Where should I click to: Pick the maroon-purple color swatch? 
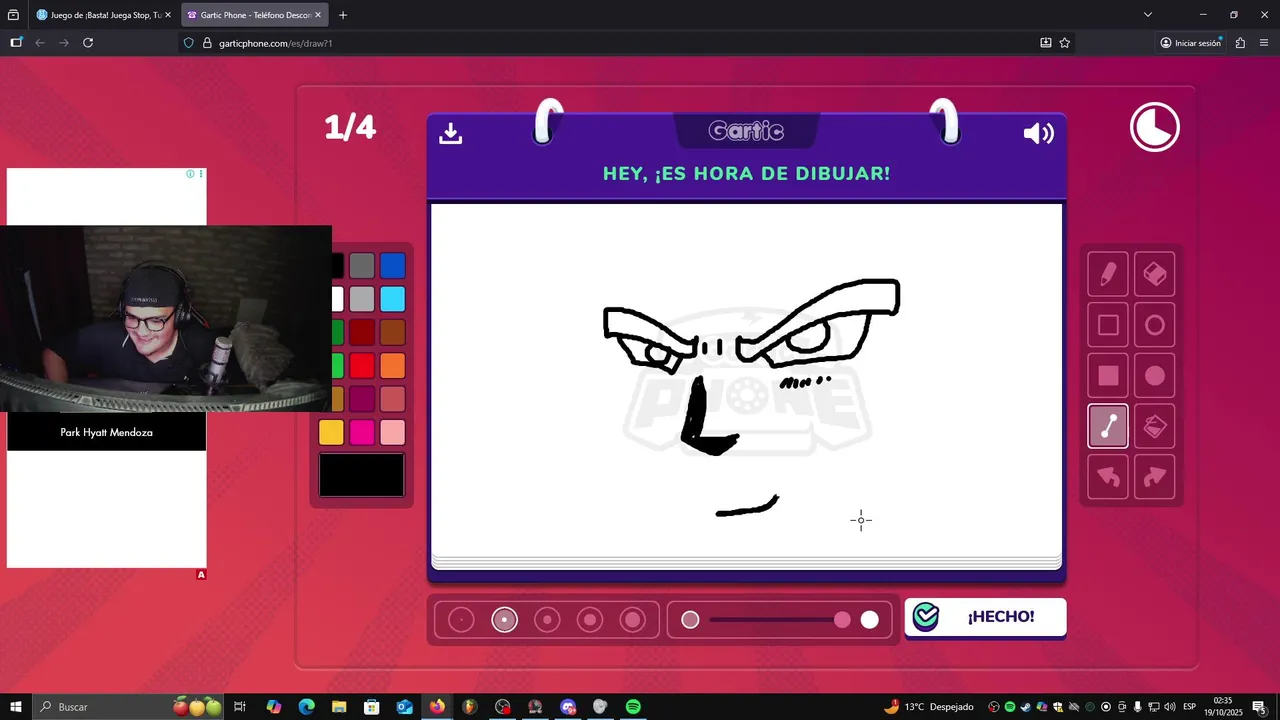coord(362,399)
